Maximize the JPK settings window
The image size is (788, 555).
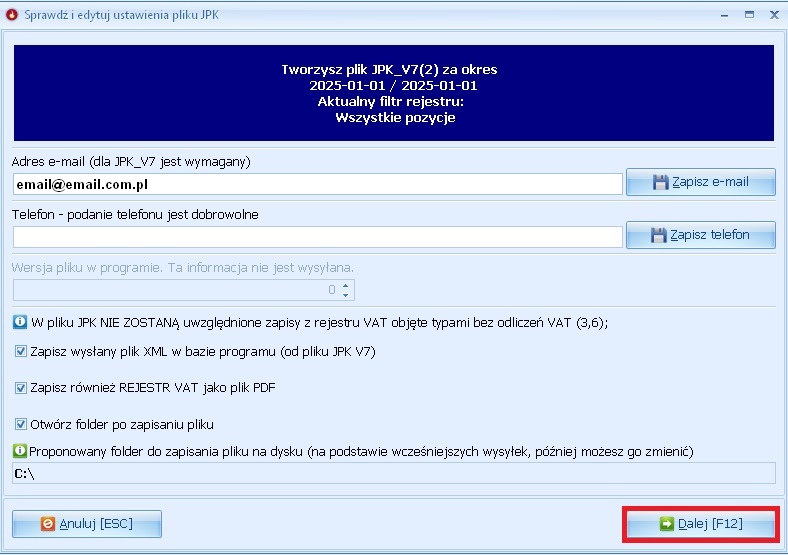coord(749,15)
